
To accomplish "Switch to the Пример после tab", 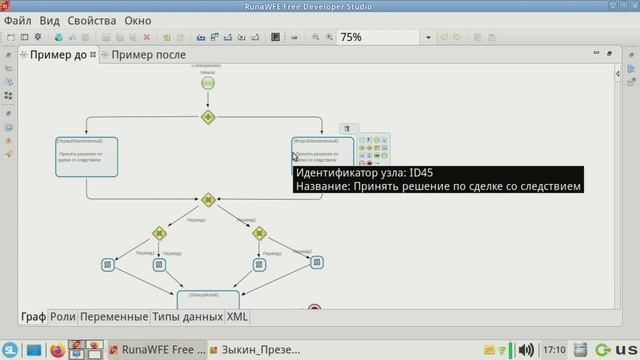I will click(x=149, y=55).
